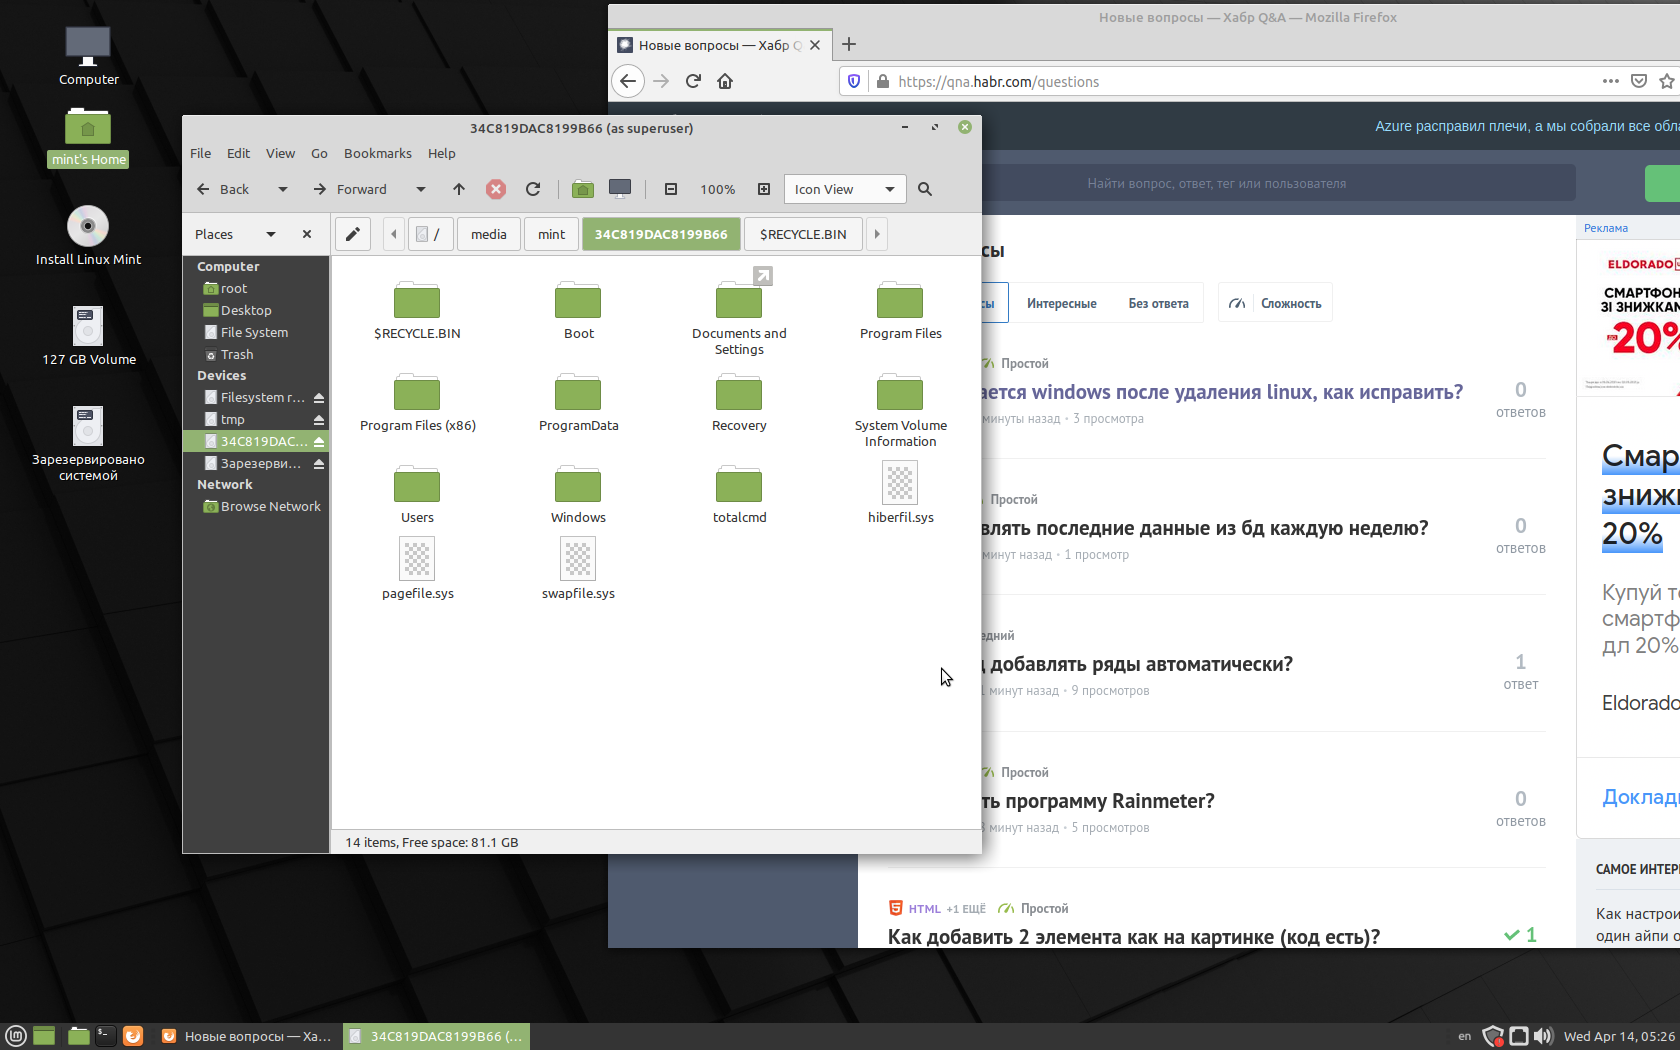Open the Help menu
The image size is (1680, 1050).
tap(442, 153)
